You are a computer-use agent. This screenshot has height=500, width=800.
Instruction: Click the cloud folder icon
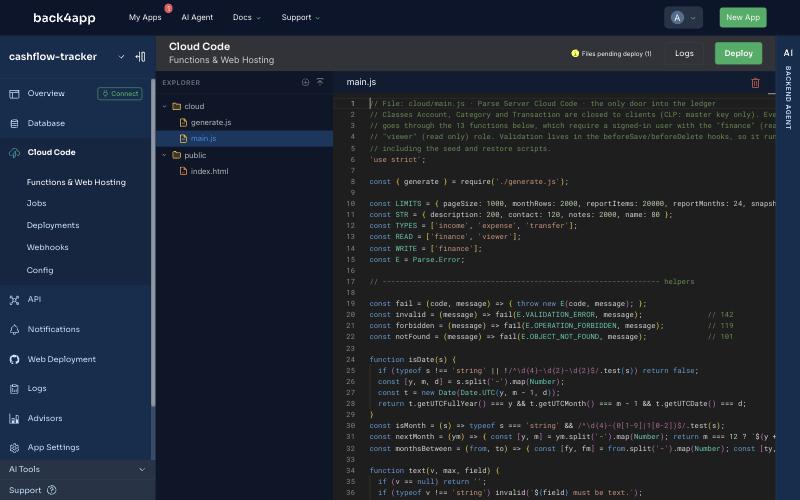click(x=177, y=106)
